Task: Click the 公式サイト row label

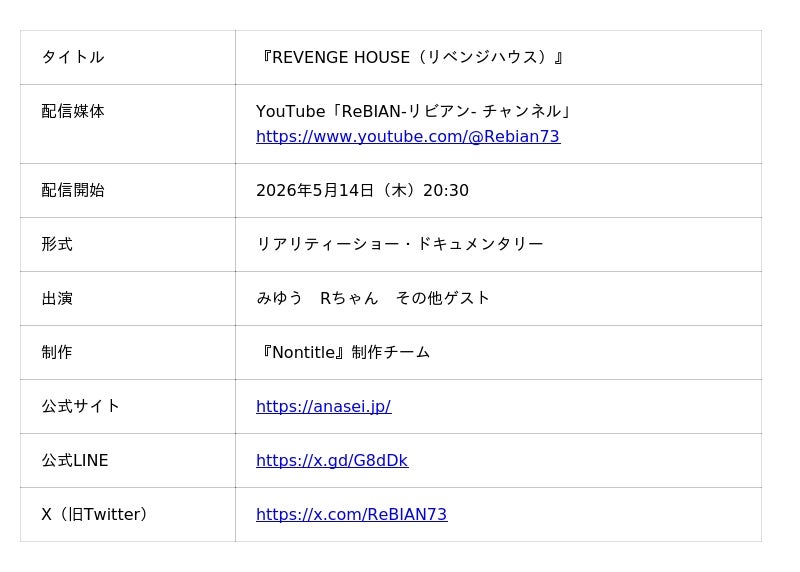Action: [x=80, y=407]
